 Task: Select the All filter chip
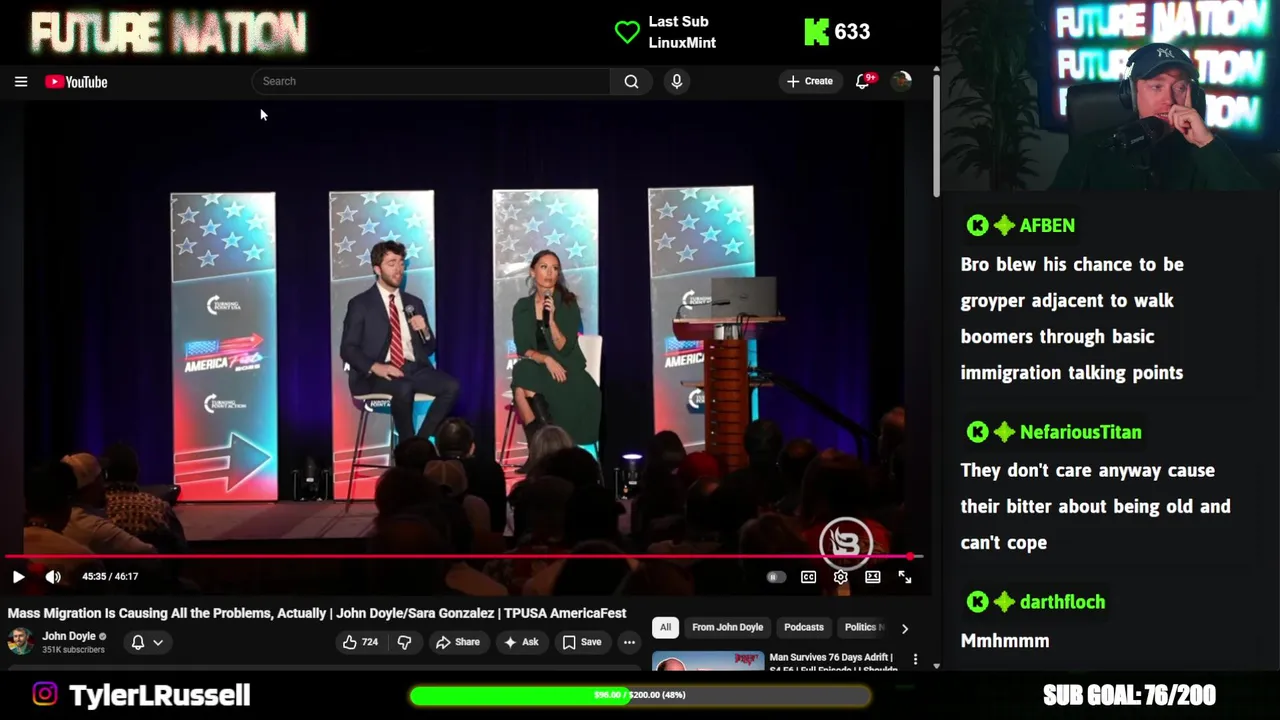pyautogui.click(x=665, y=627)
